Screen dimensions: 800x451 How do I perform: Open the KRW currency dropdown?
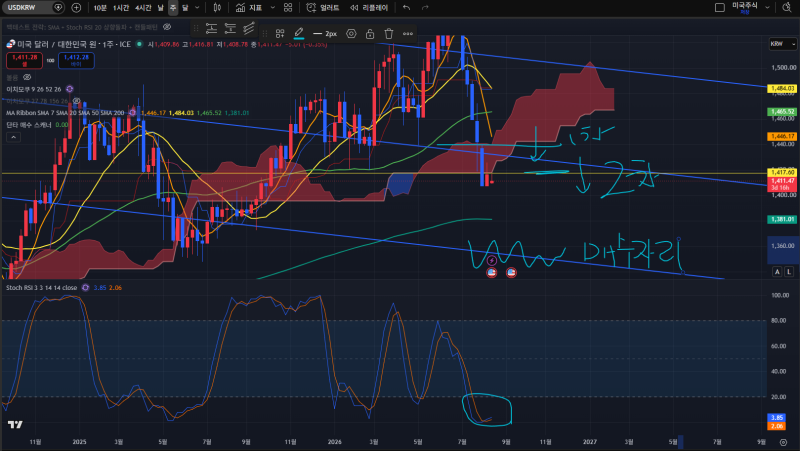tap(782, 44)
